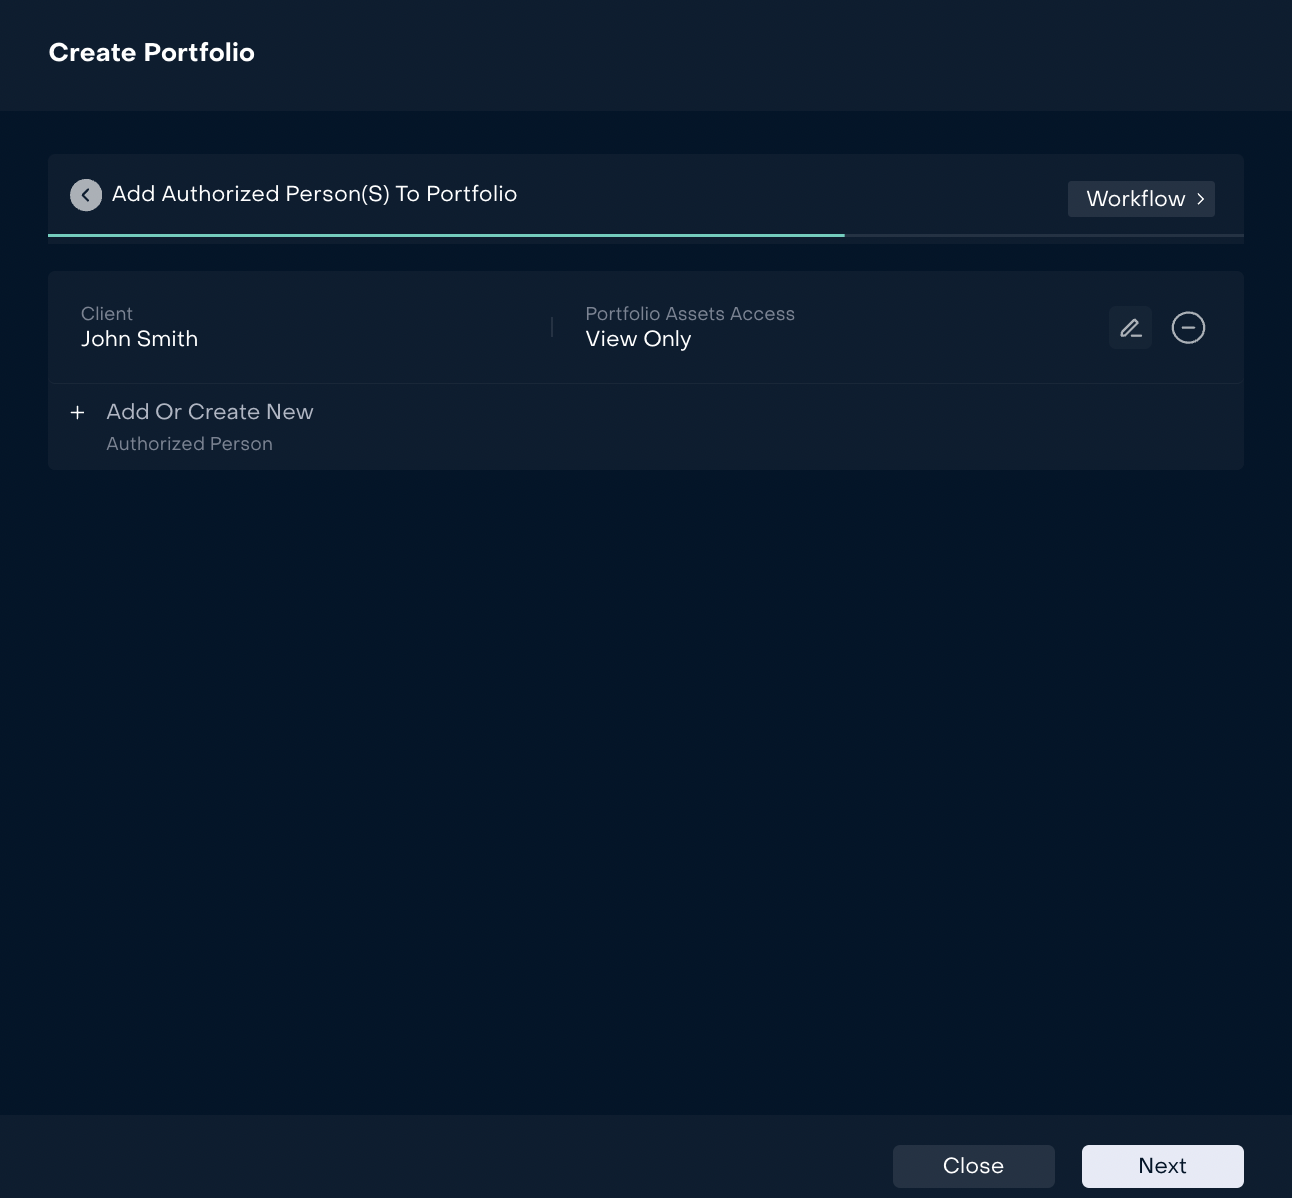Click the divider between Client and Access
Viewport: 1292px width, 1198px height.
[552, 328]
